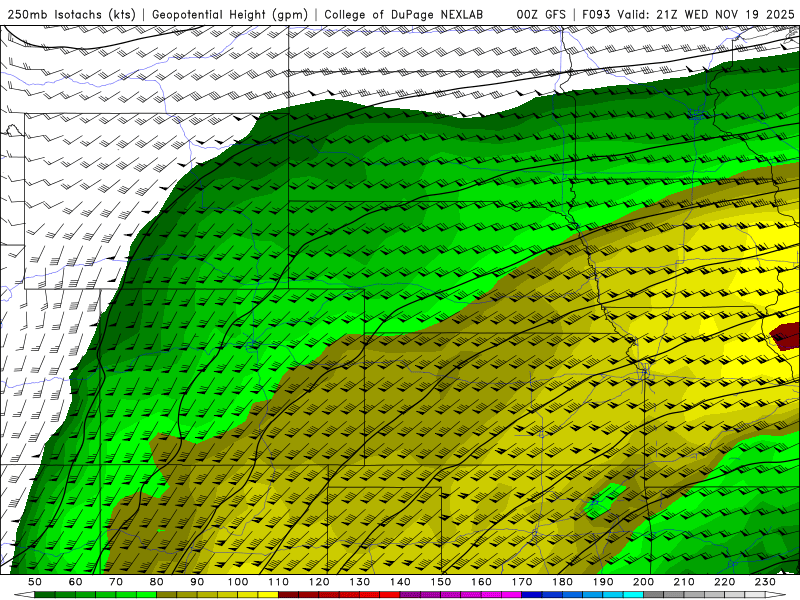Viewport: 800px width, 600px height.
Task: Click the 220 value on the color scale
Action: [x=724, y=582]
